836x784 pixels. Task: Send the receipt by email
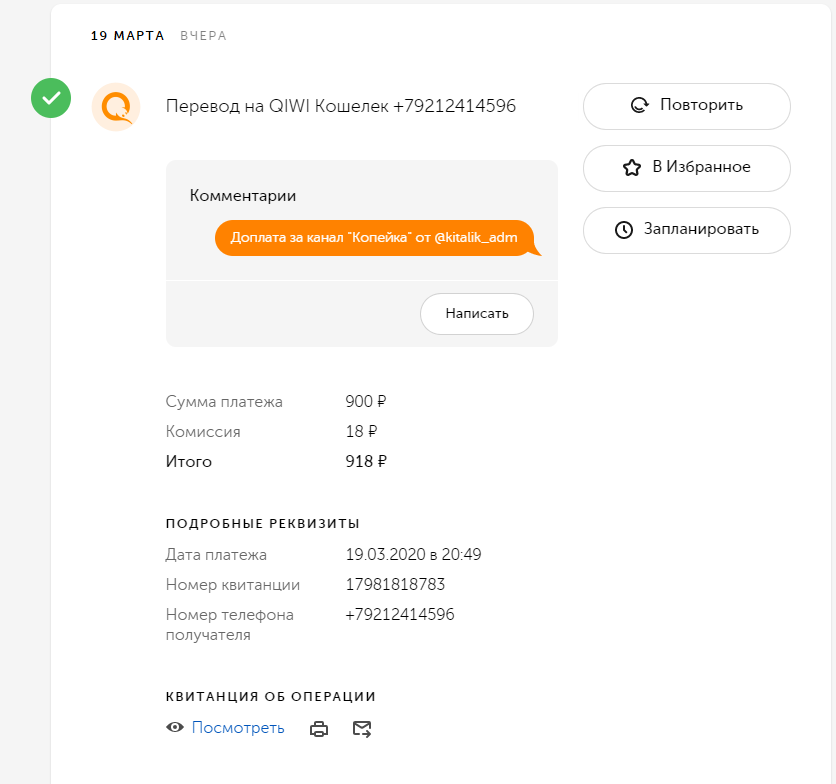[x=362, y=729]
